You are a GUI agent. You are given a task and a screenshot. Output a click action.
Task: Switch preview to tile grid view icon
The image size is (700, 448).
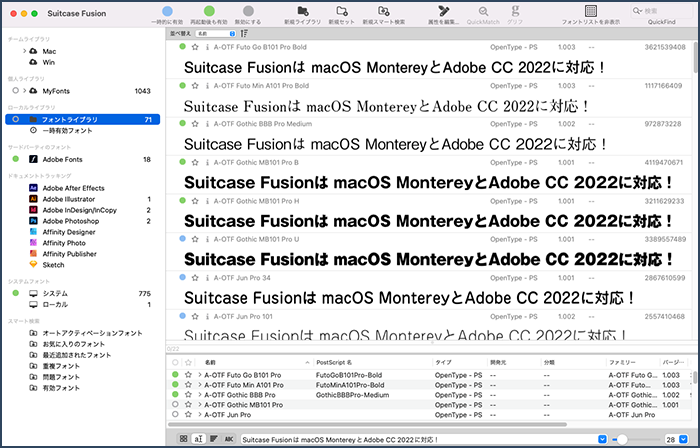click(183, 439)
